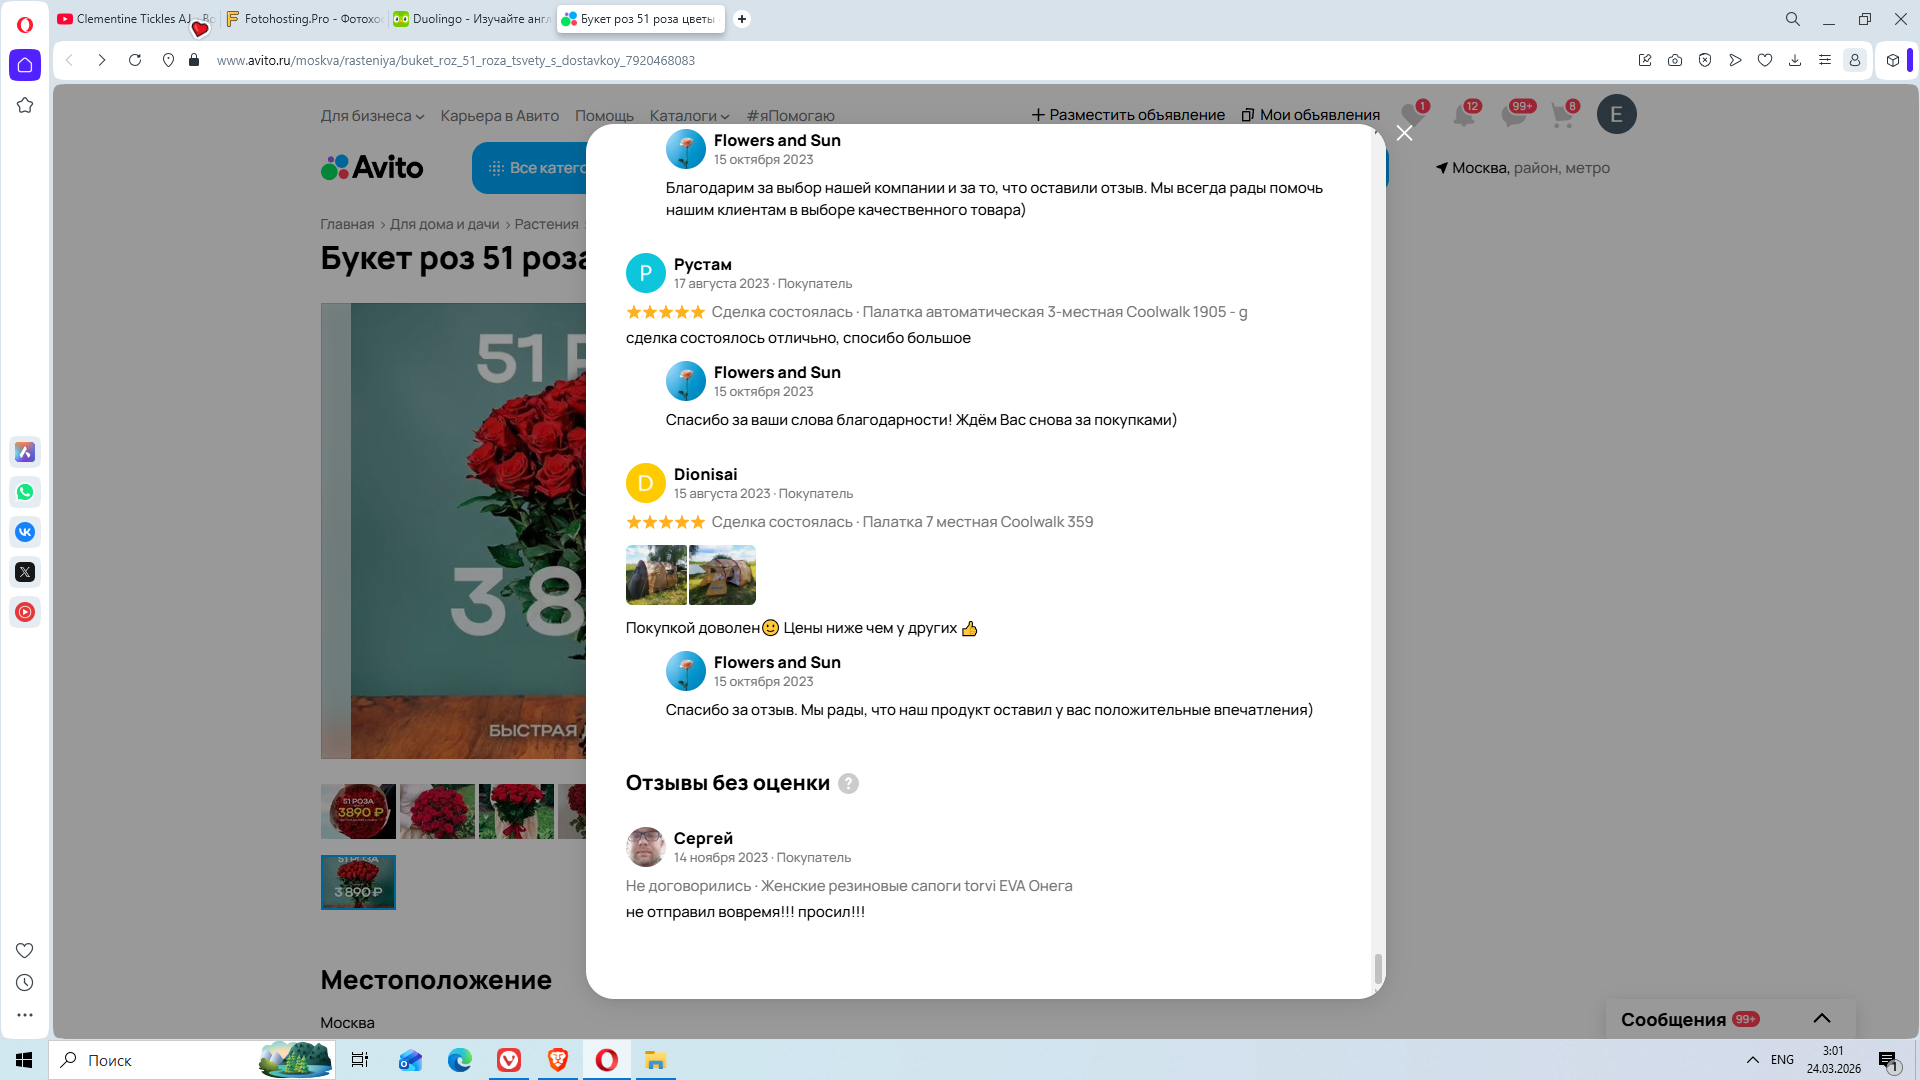Open the Opera snapshot camera icon
The image size is (1920, 1080).
tap(1675, 60)
